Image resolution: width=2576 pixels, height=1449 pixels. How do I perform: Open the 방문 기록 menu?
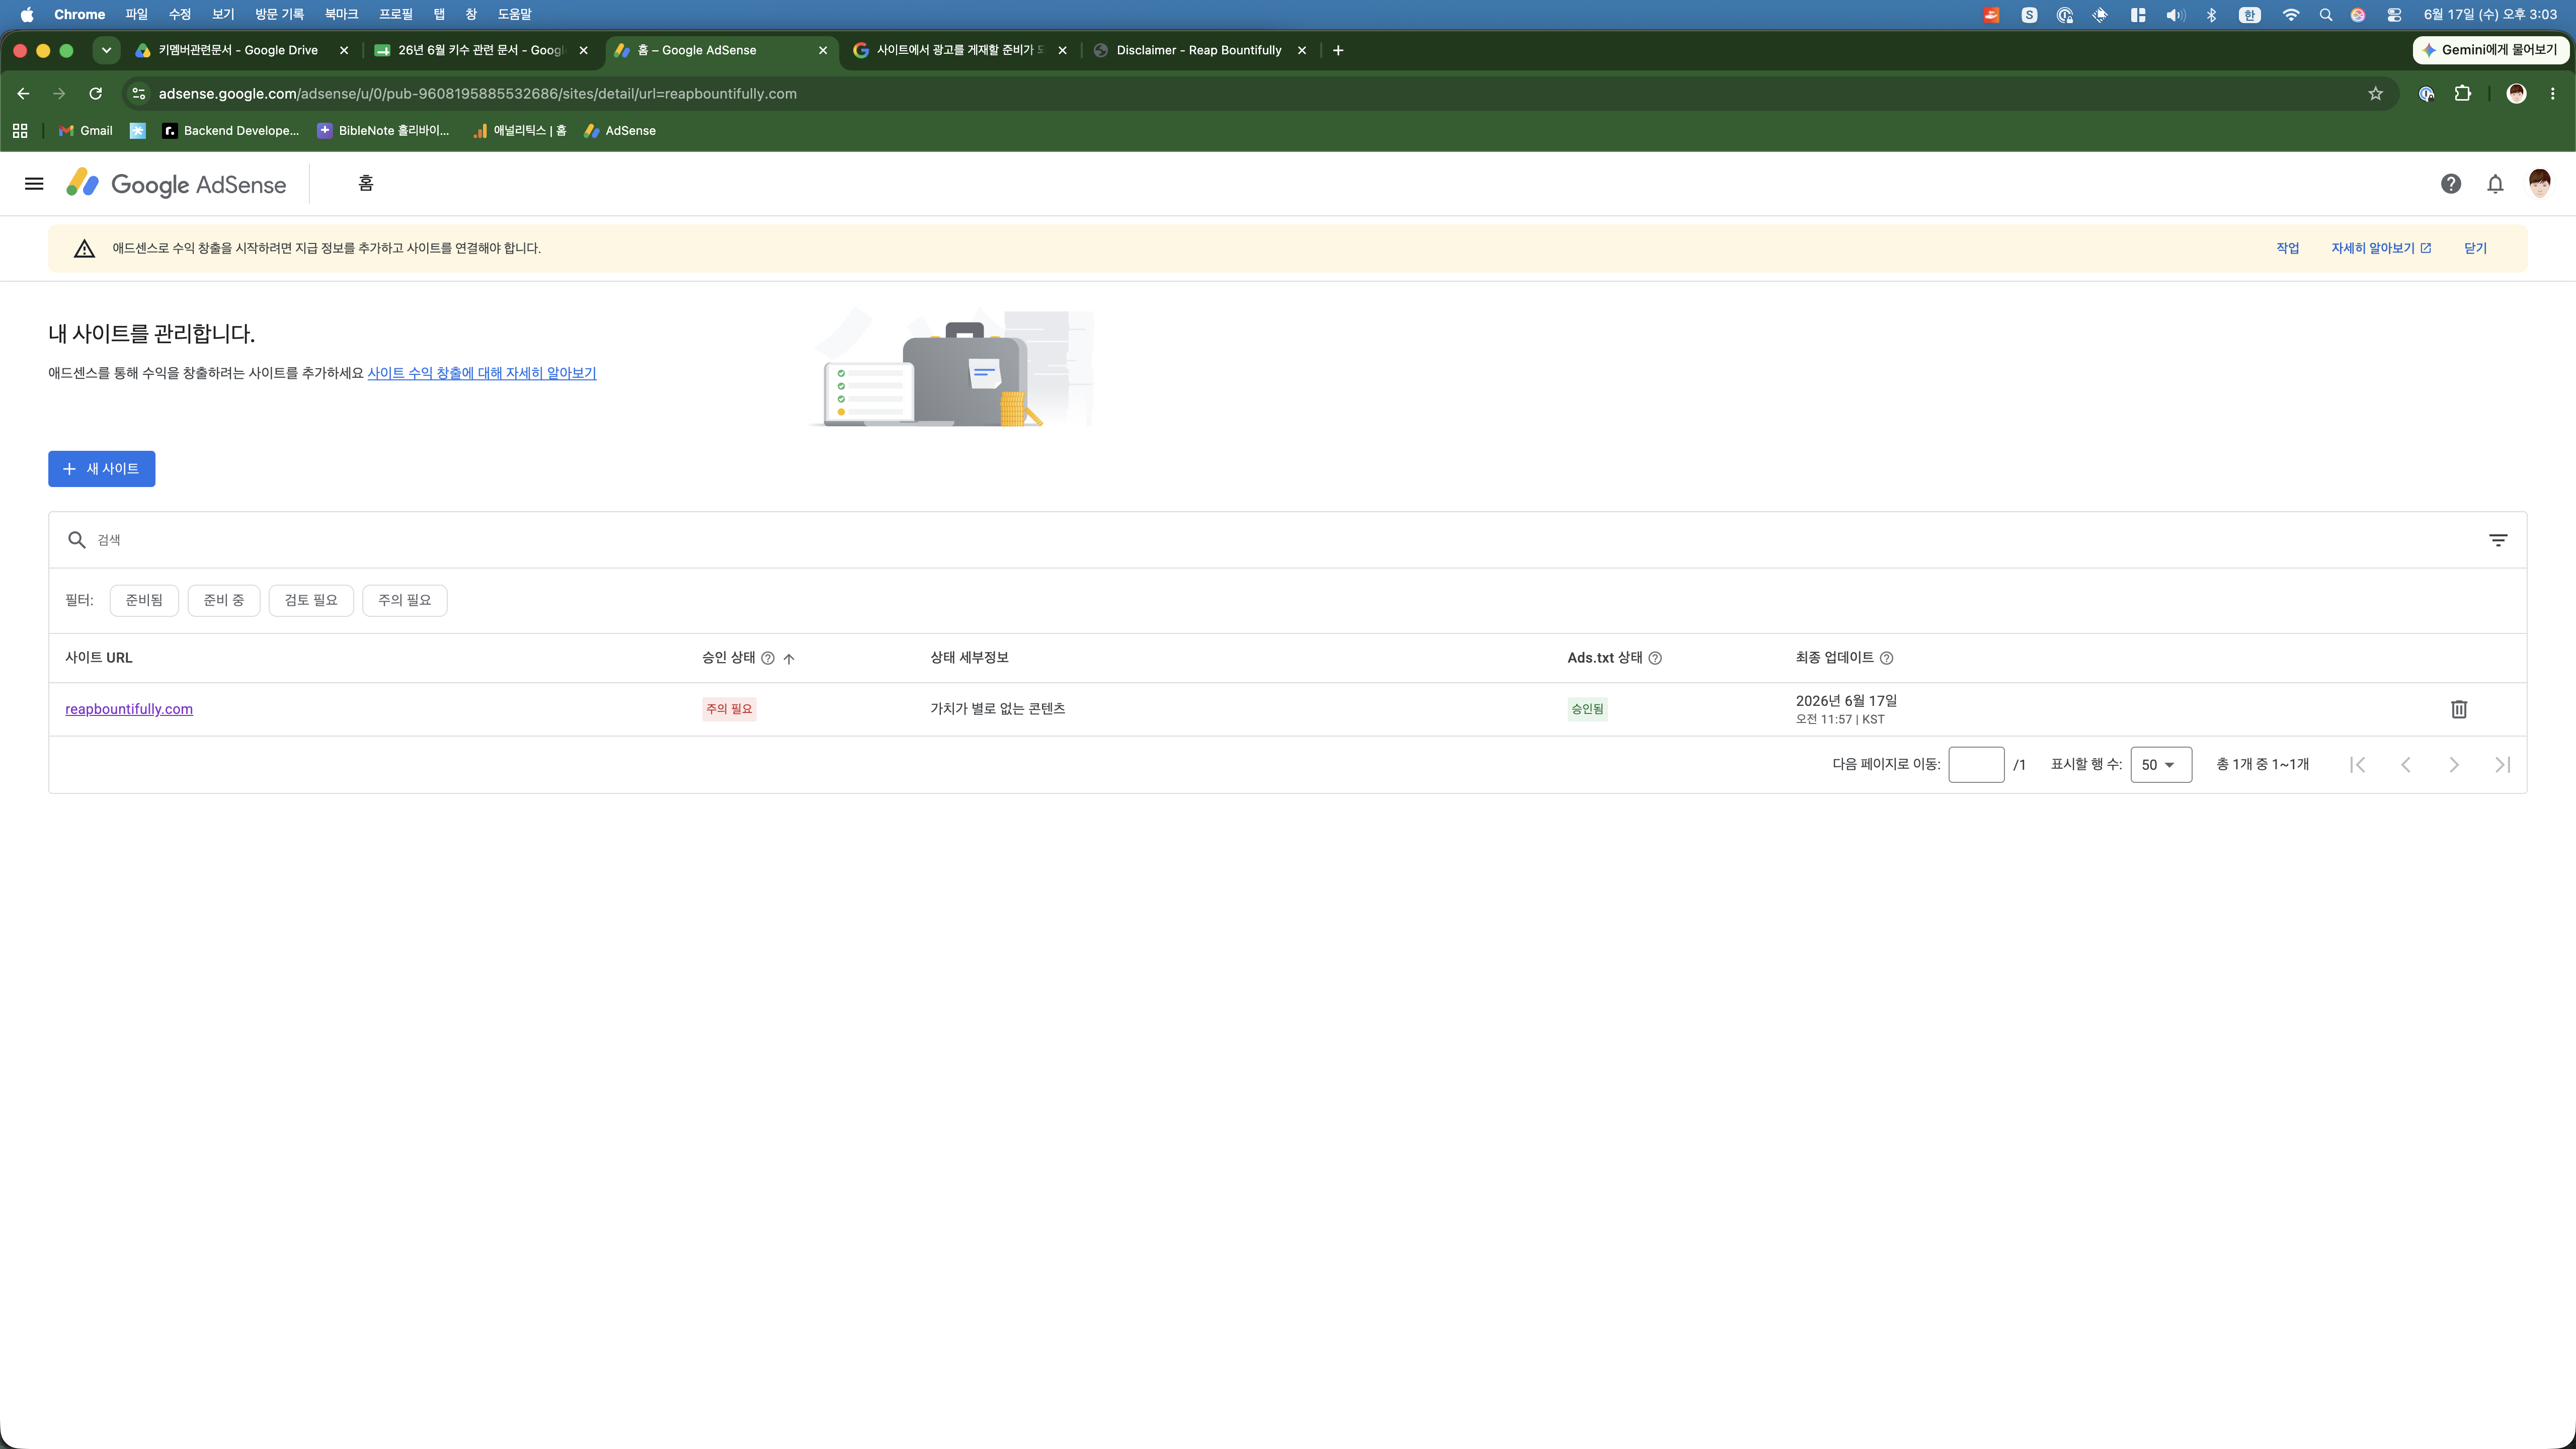[x=279, y=14]
